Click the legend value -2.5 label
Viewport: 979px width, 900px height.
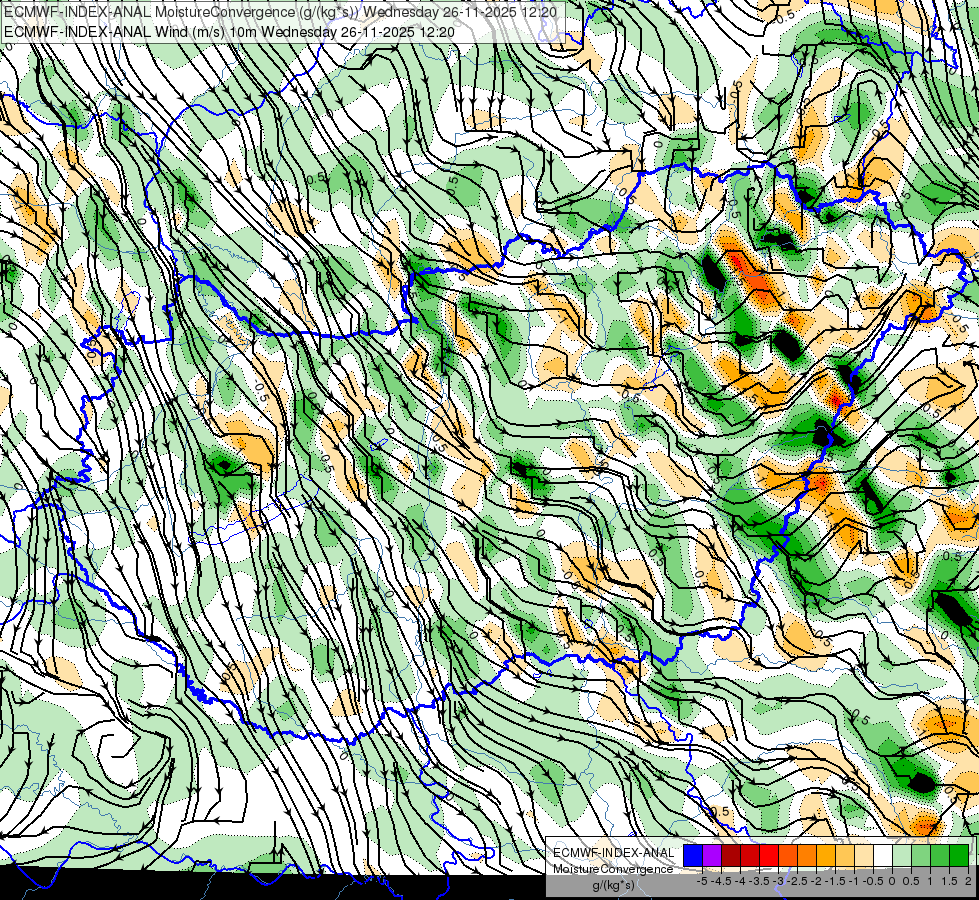point(797,881)
